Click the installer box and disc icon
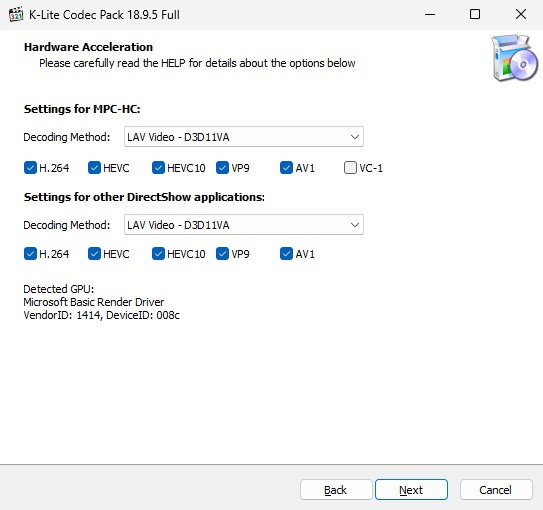The height and width of the screenshot is (510, 543). coord(514,58)
